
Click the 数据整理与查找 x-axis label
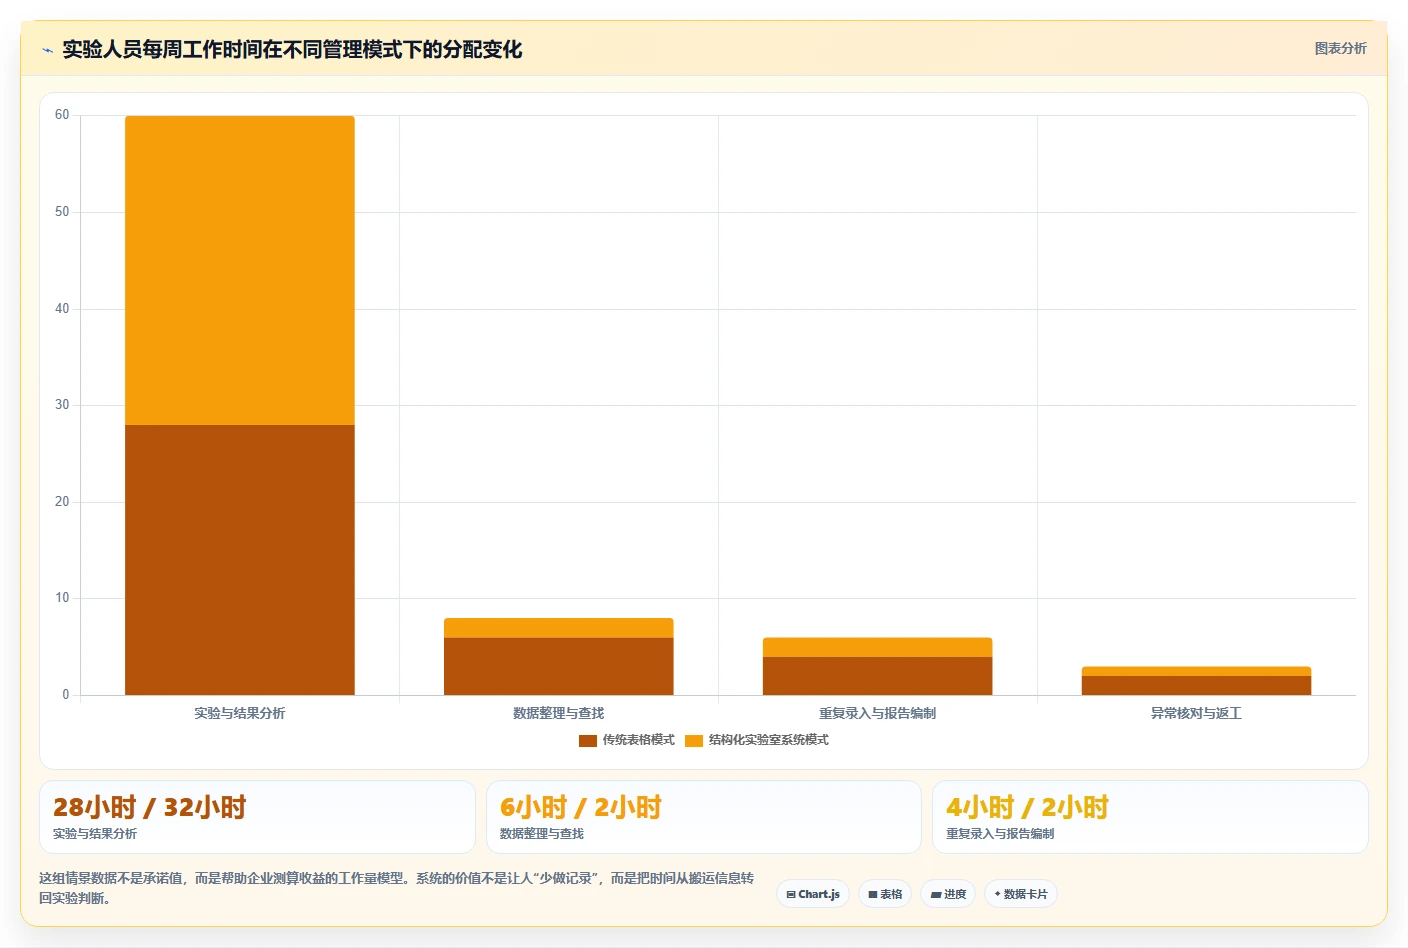click(559, 713)
